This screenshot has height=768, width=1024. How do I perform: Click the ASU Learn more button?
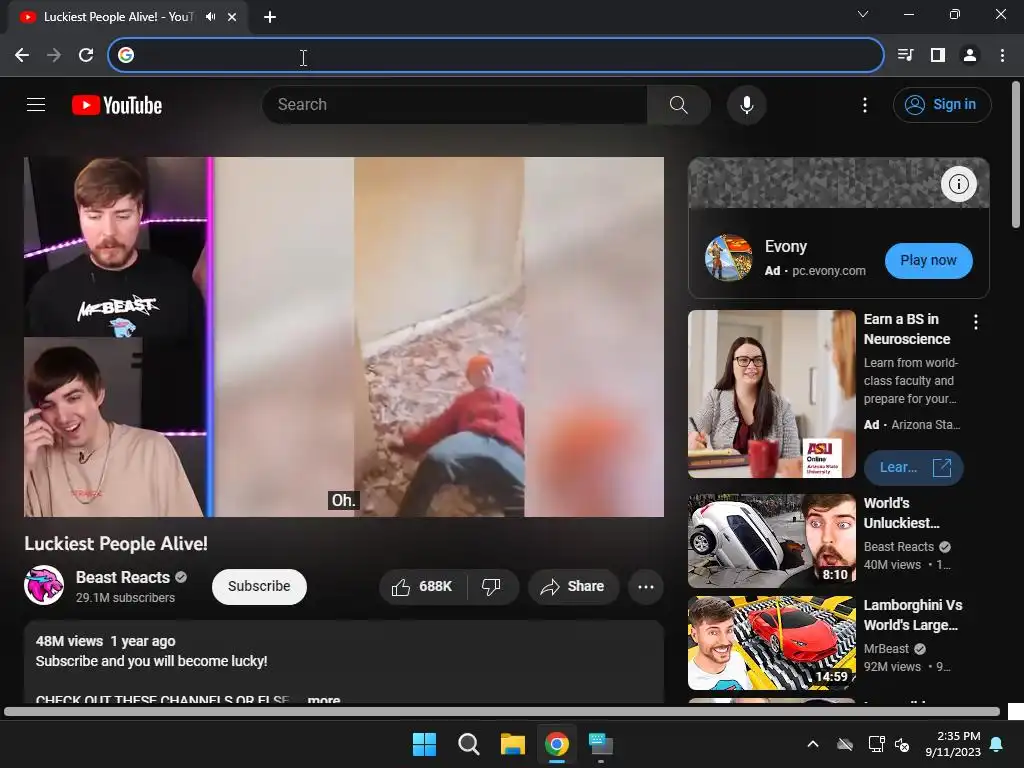[x=913, y=468]
